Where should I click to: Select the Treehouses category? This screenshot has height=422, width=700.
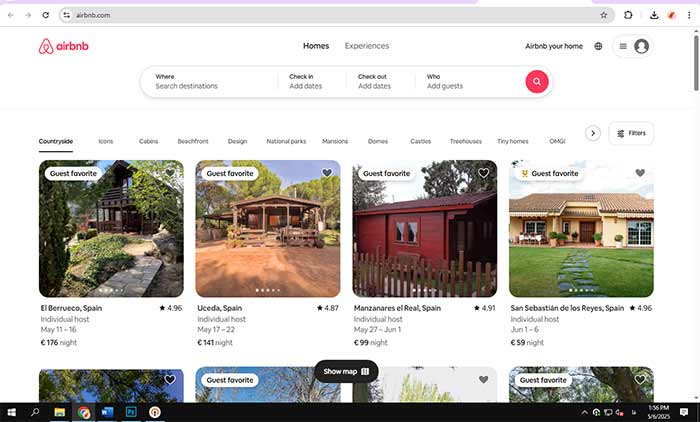(466, 141)
